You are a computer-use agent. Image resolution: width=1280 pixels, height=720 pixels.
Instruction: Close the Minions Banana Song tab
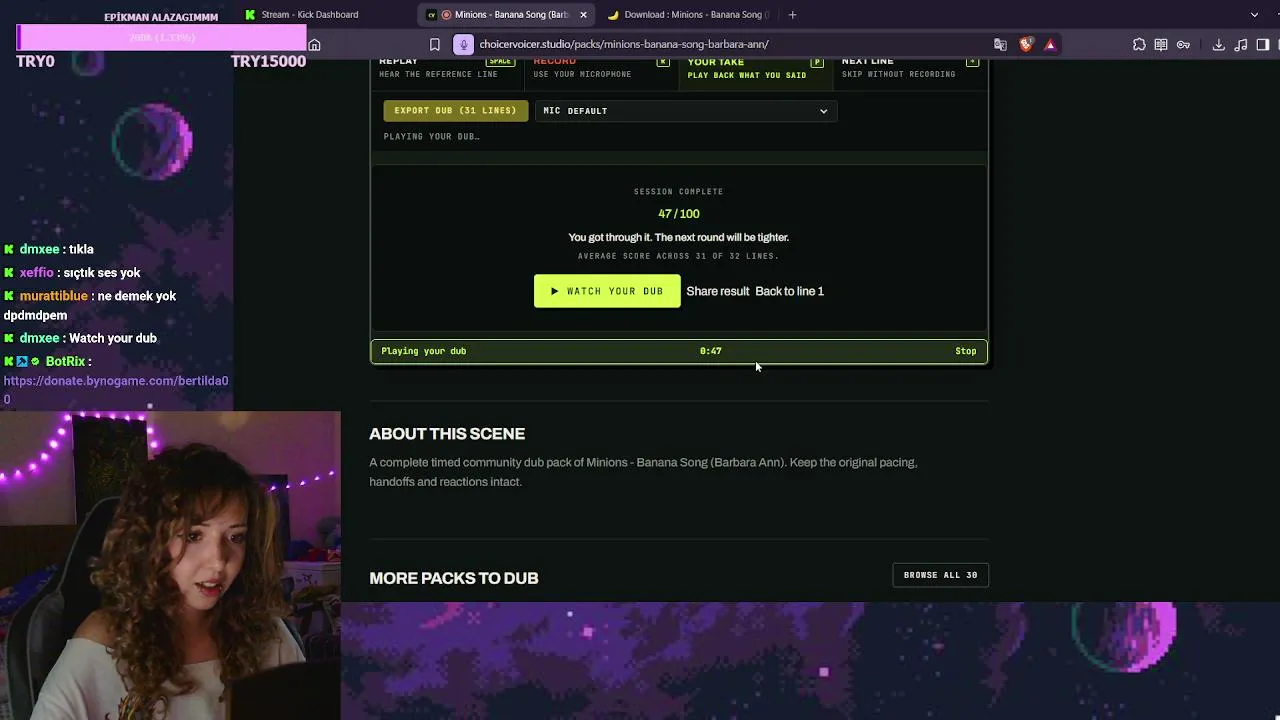(583, 14)
